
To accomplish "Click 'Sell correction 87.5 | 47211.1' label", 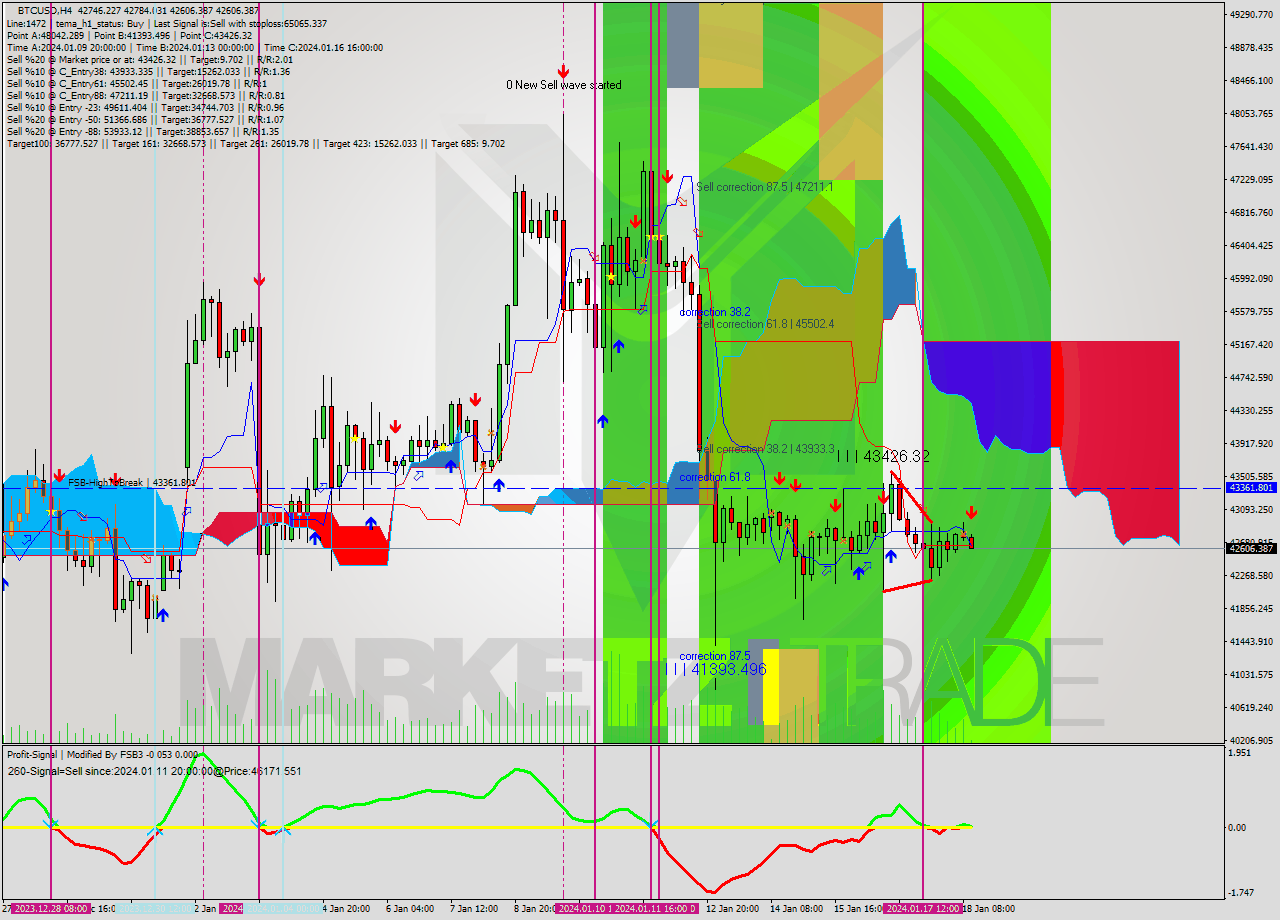I will point(765,187).
